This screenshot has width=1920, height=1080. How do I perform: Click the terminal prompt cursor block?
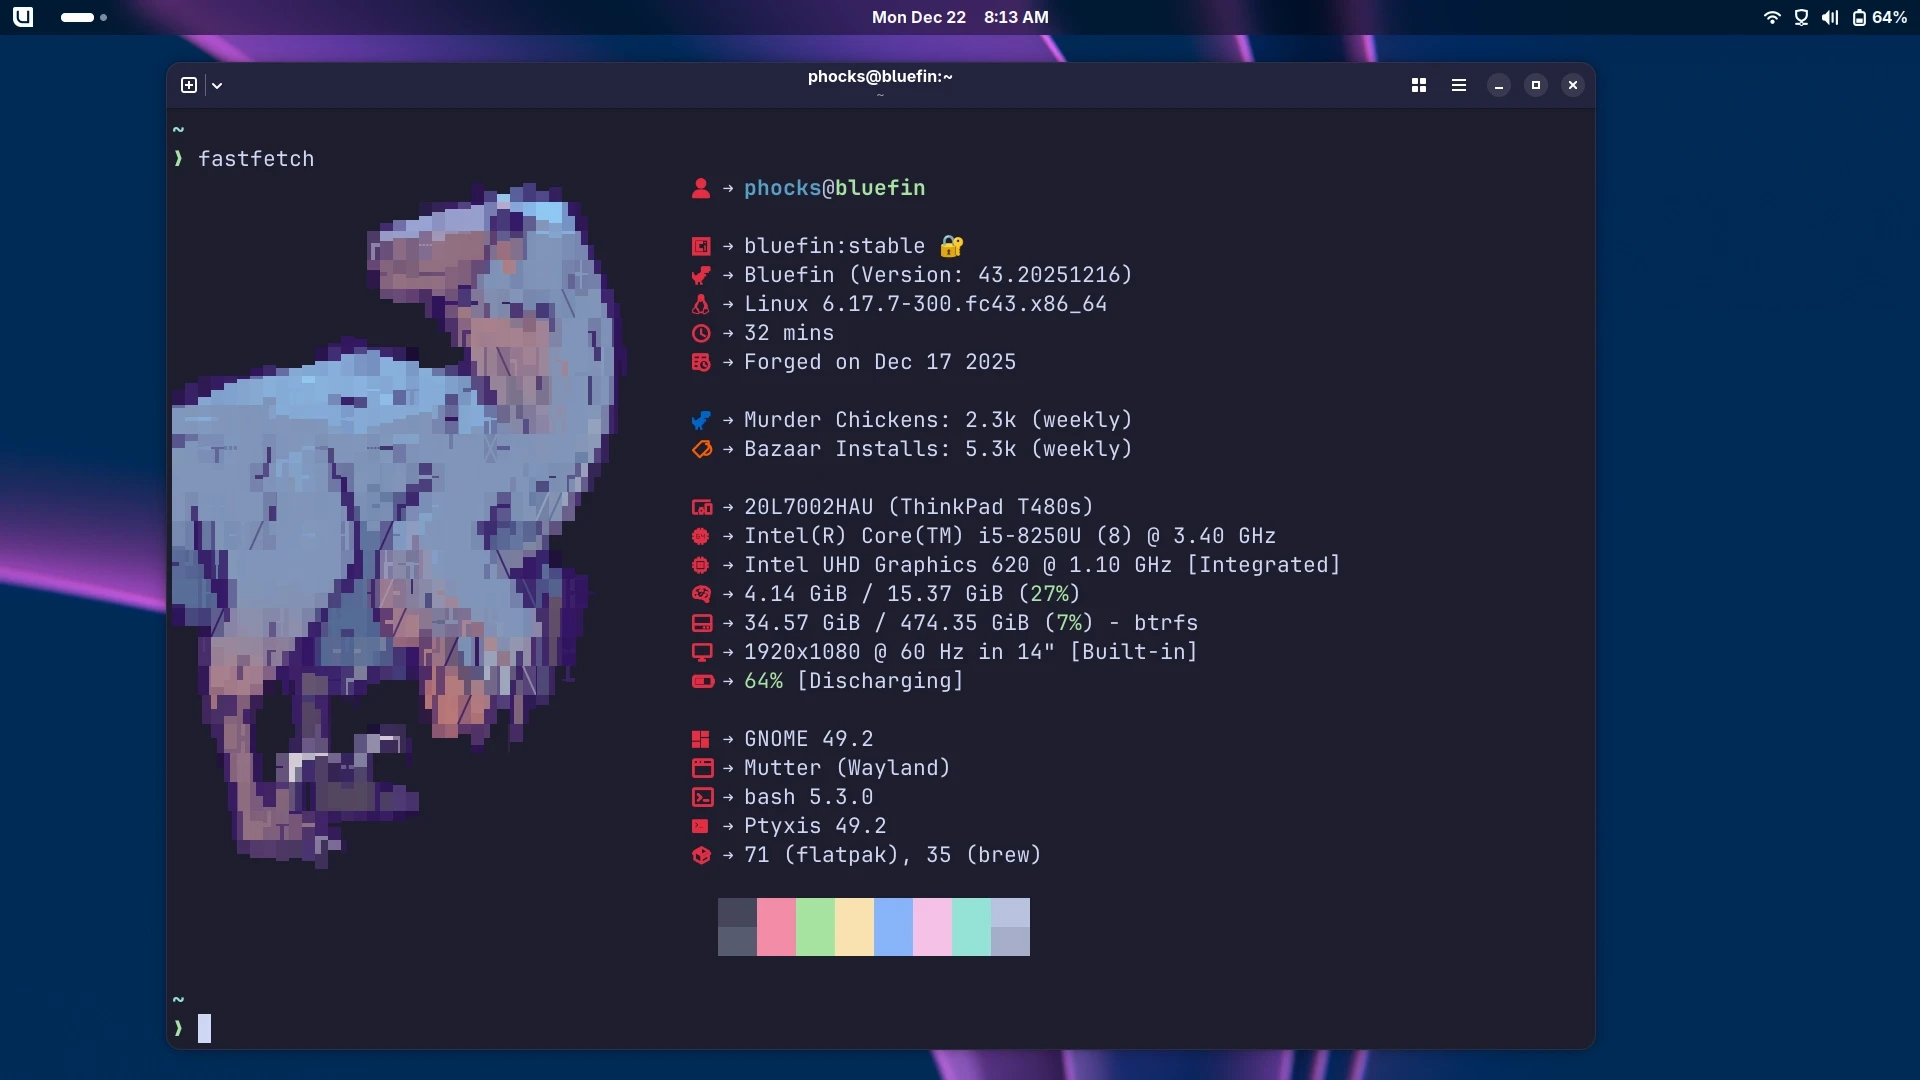(204, 1027)
